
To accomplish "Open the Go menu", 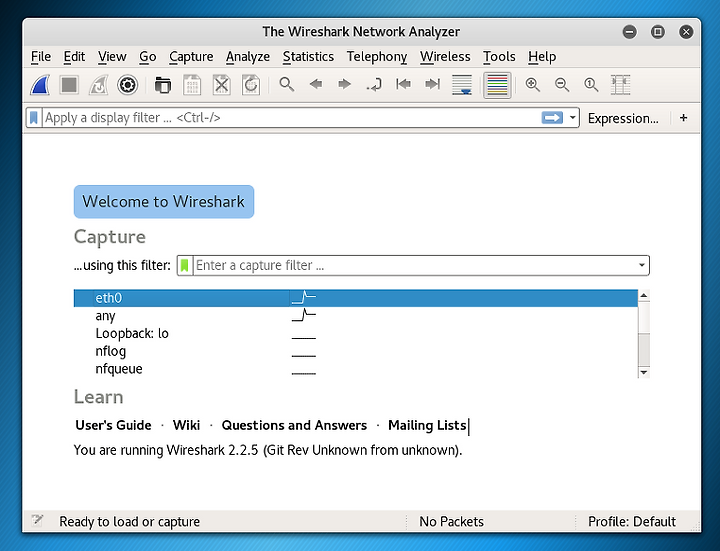I will [148, 56].
